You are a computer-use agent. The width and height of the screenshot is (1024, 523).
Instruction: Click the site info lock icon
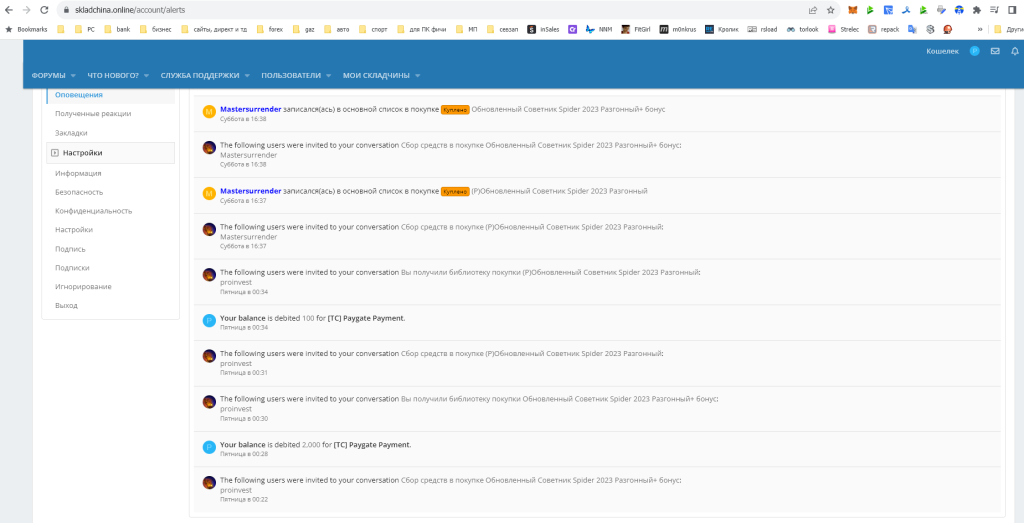tap(65, 10)
